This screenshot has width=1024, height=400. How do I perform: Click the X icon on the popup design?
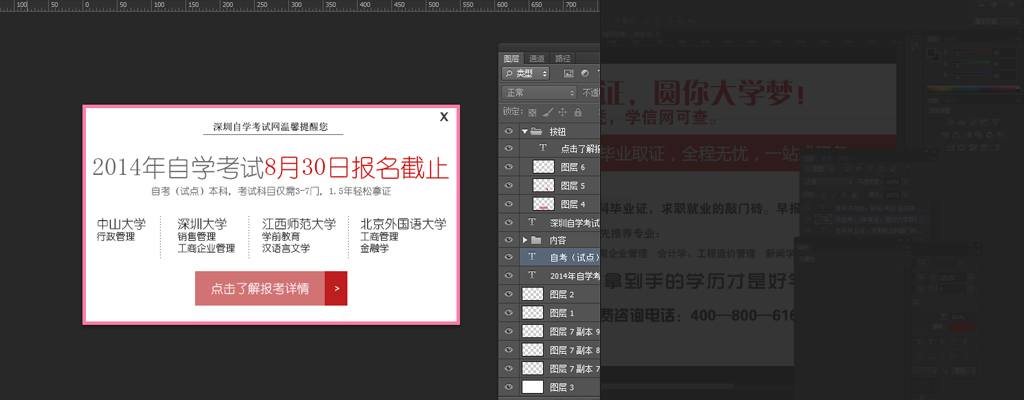[443, 117]
